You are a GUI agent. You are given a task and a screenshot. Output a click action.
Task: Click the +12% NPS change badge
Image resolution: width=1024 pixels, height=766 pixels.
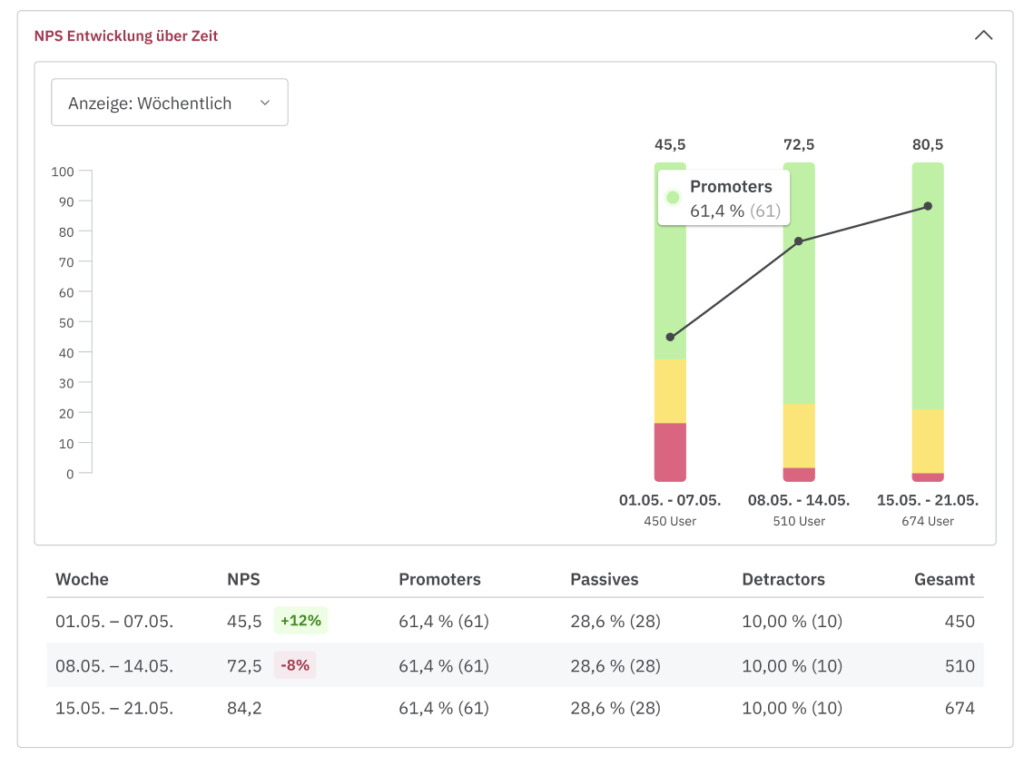[300, 621]
